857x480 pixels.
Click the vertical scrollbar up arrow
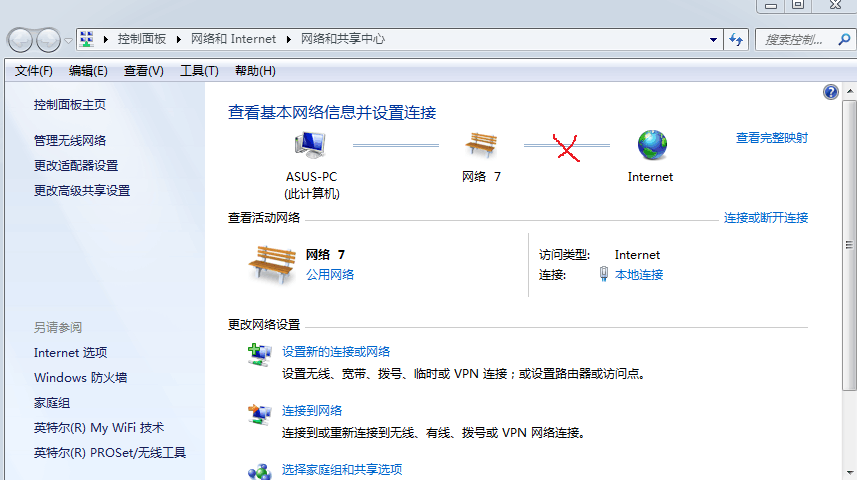tap(849, 91)
